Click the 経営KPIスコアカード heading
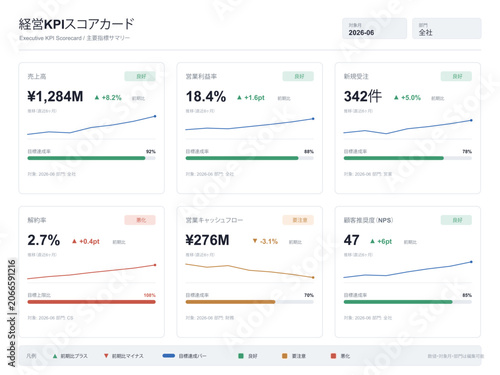The width and height of the screenshot is (500, 375). [76, 24]
